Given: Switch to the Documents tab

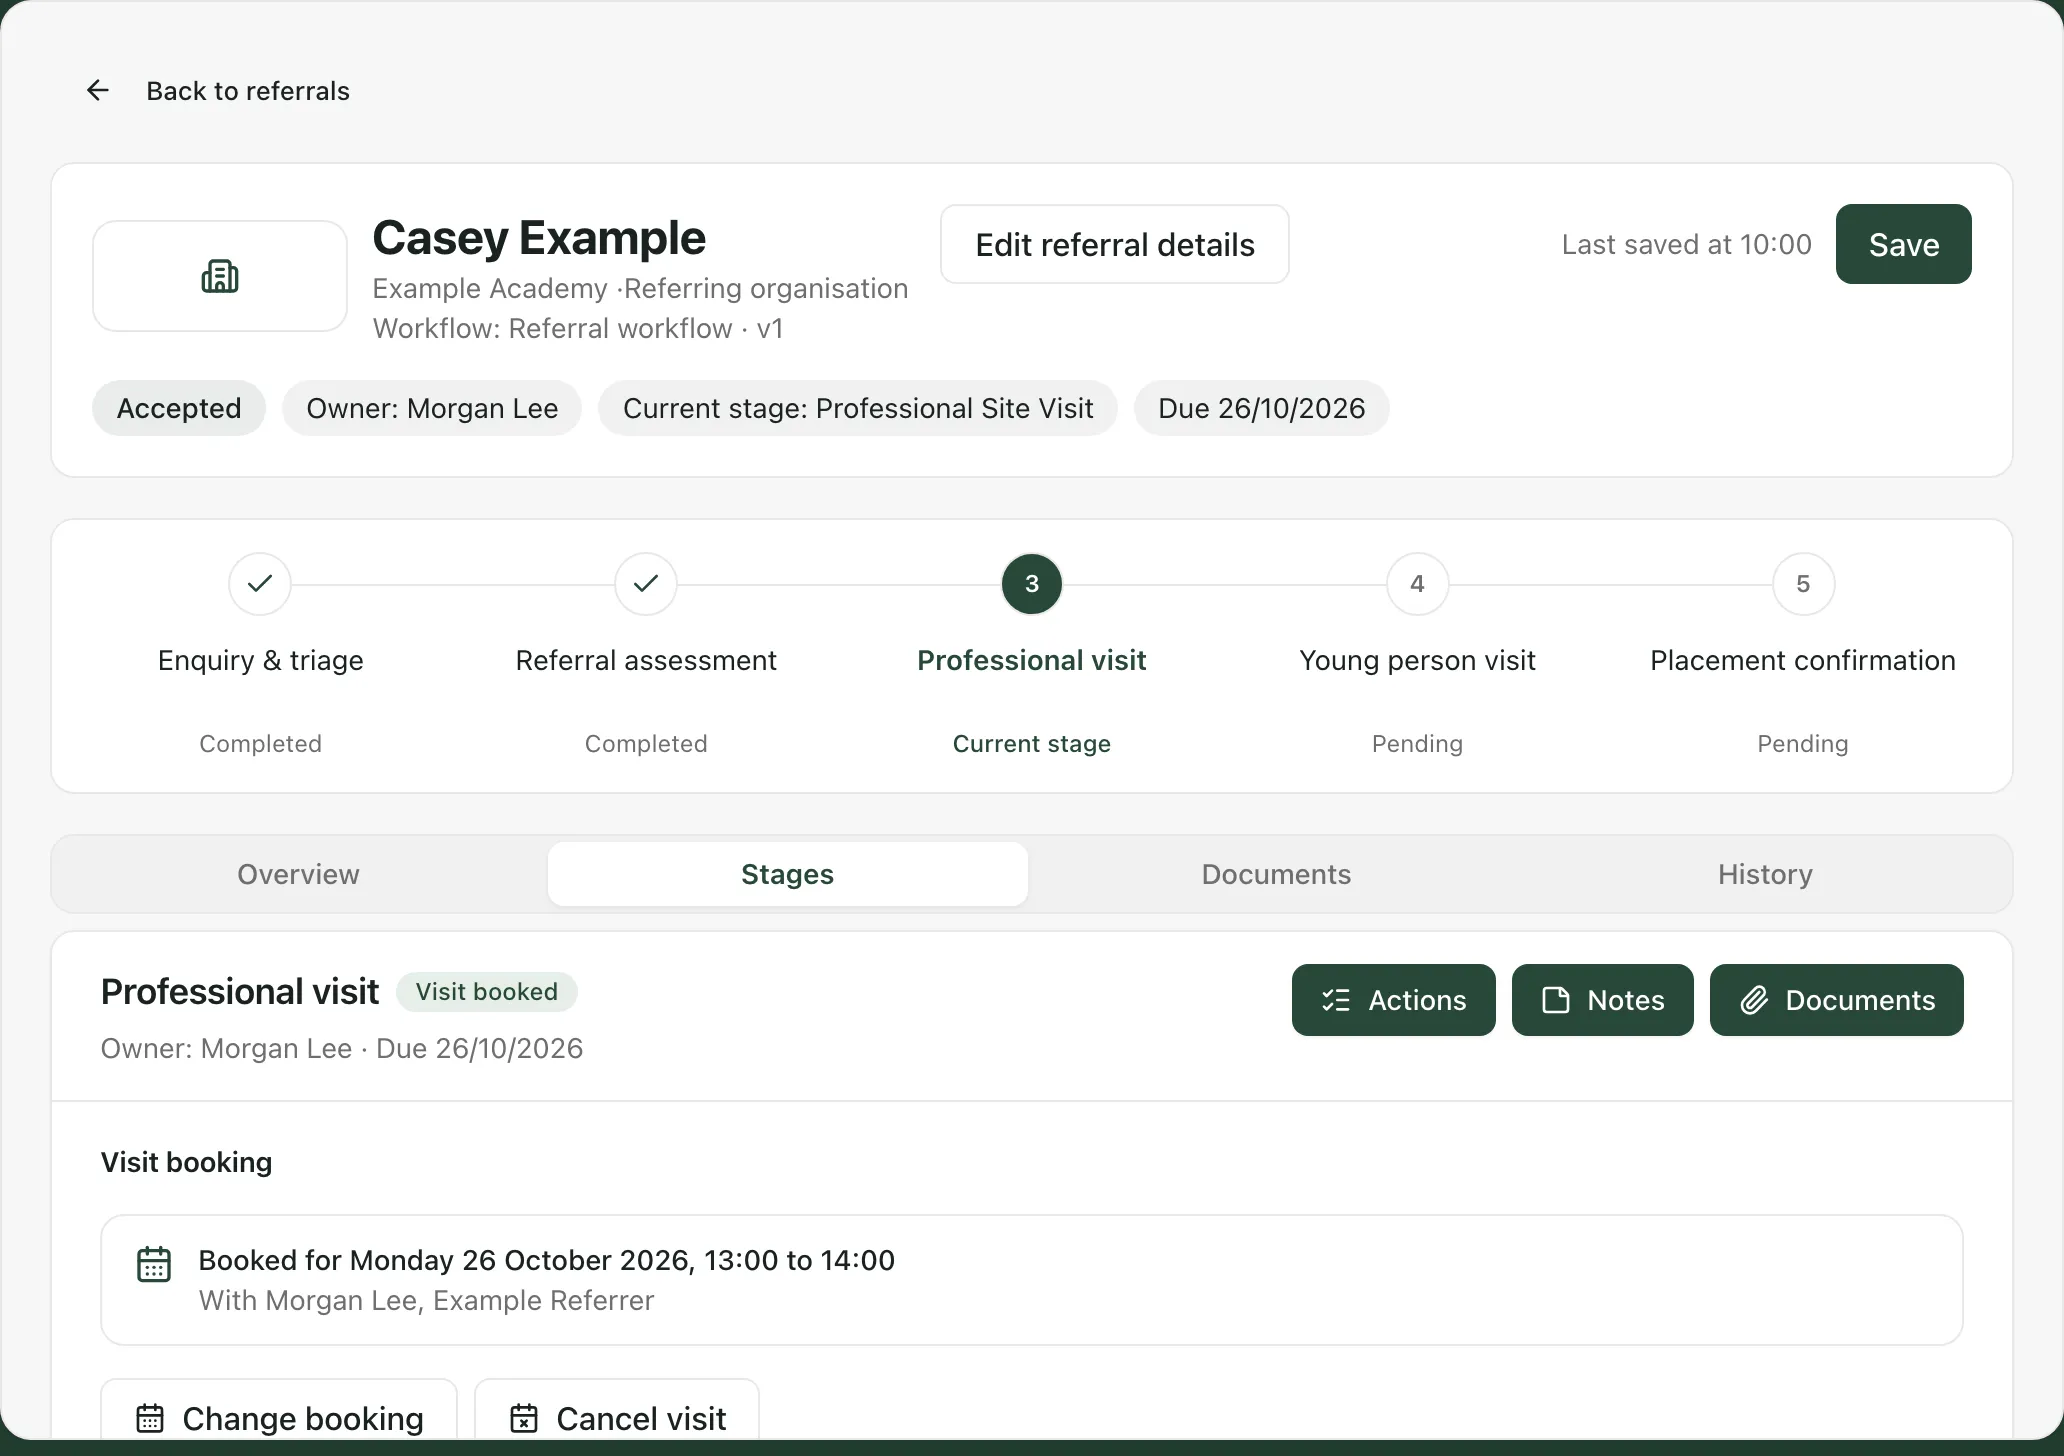Looking at the screenshot, I should 1276,874.
